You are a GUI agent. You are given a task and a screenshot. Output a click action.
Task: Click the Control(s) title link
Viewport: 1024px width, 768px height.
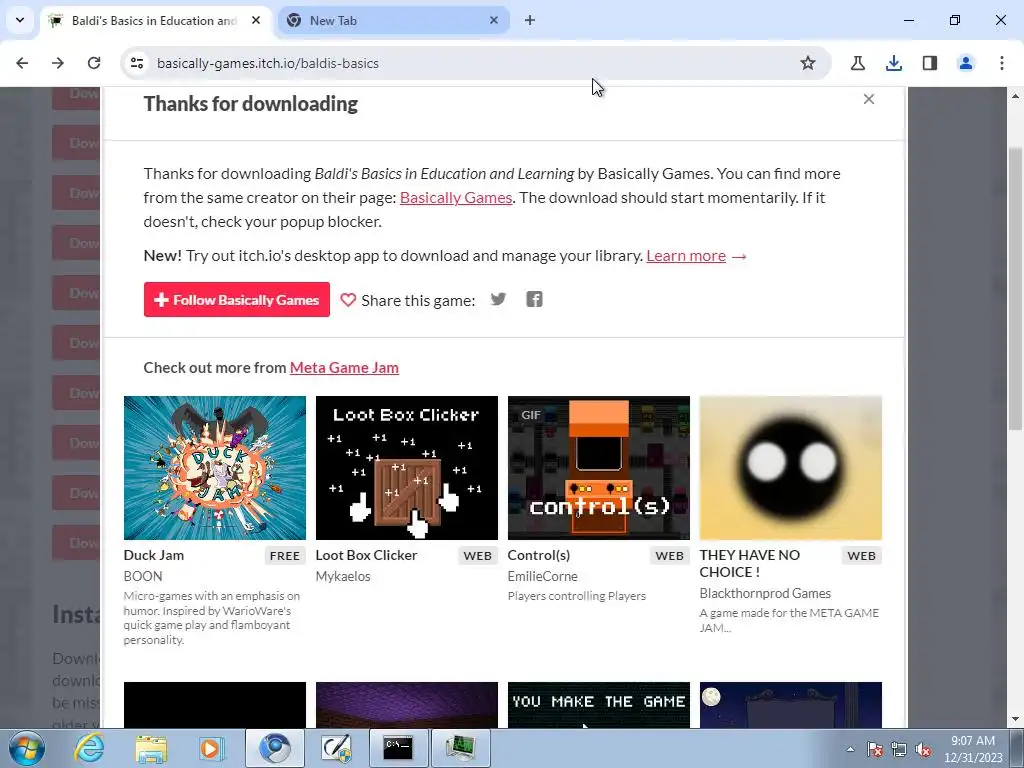(539, 555)
